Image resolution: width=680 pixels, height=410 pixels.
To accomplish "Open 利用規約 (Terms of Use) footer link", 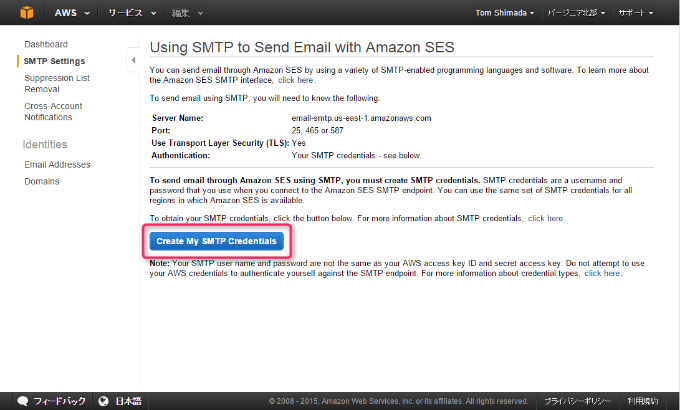I will coord(643,401).
